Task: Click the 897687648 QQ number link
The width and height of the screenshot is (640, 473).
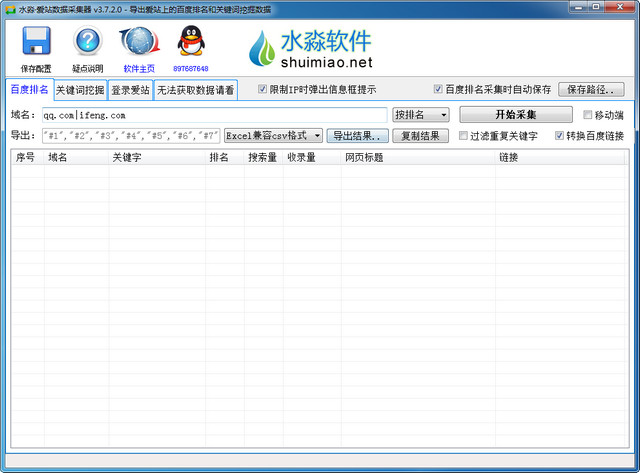Action: tap(191, 69)
